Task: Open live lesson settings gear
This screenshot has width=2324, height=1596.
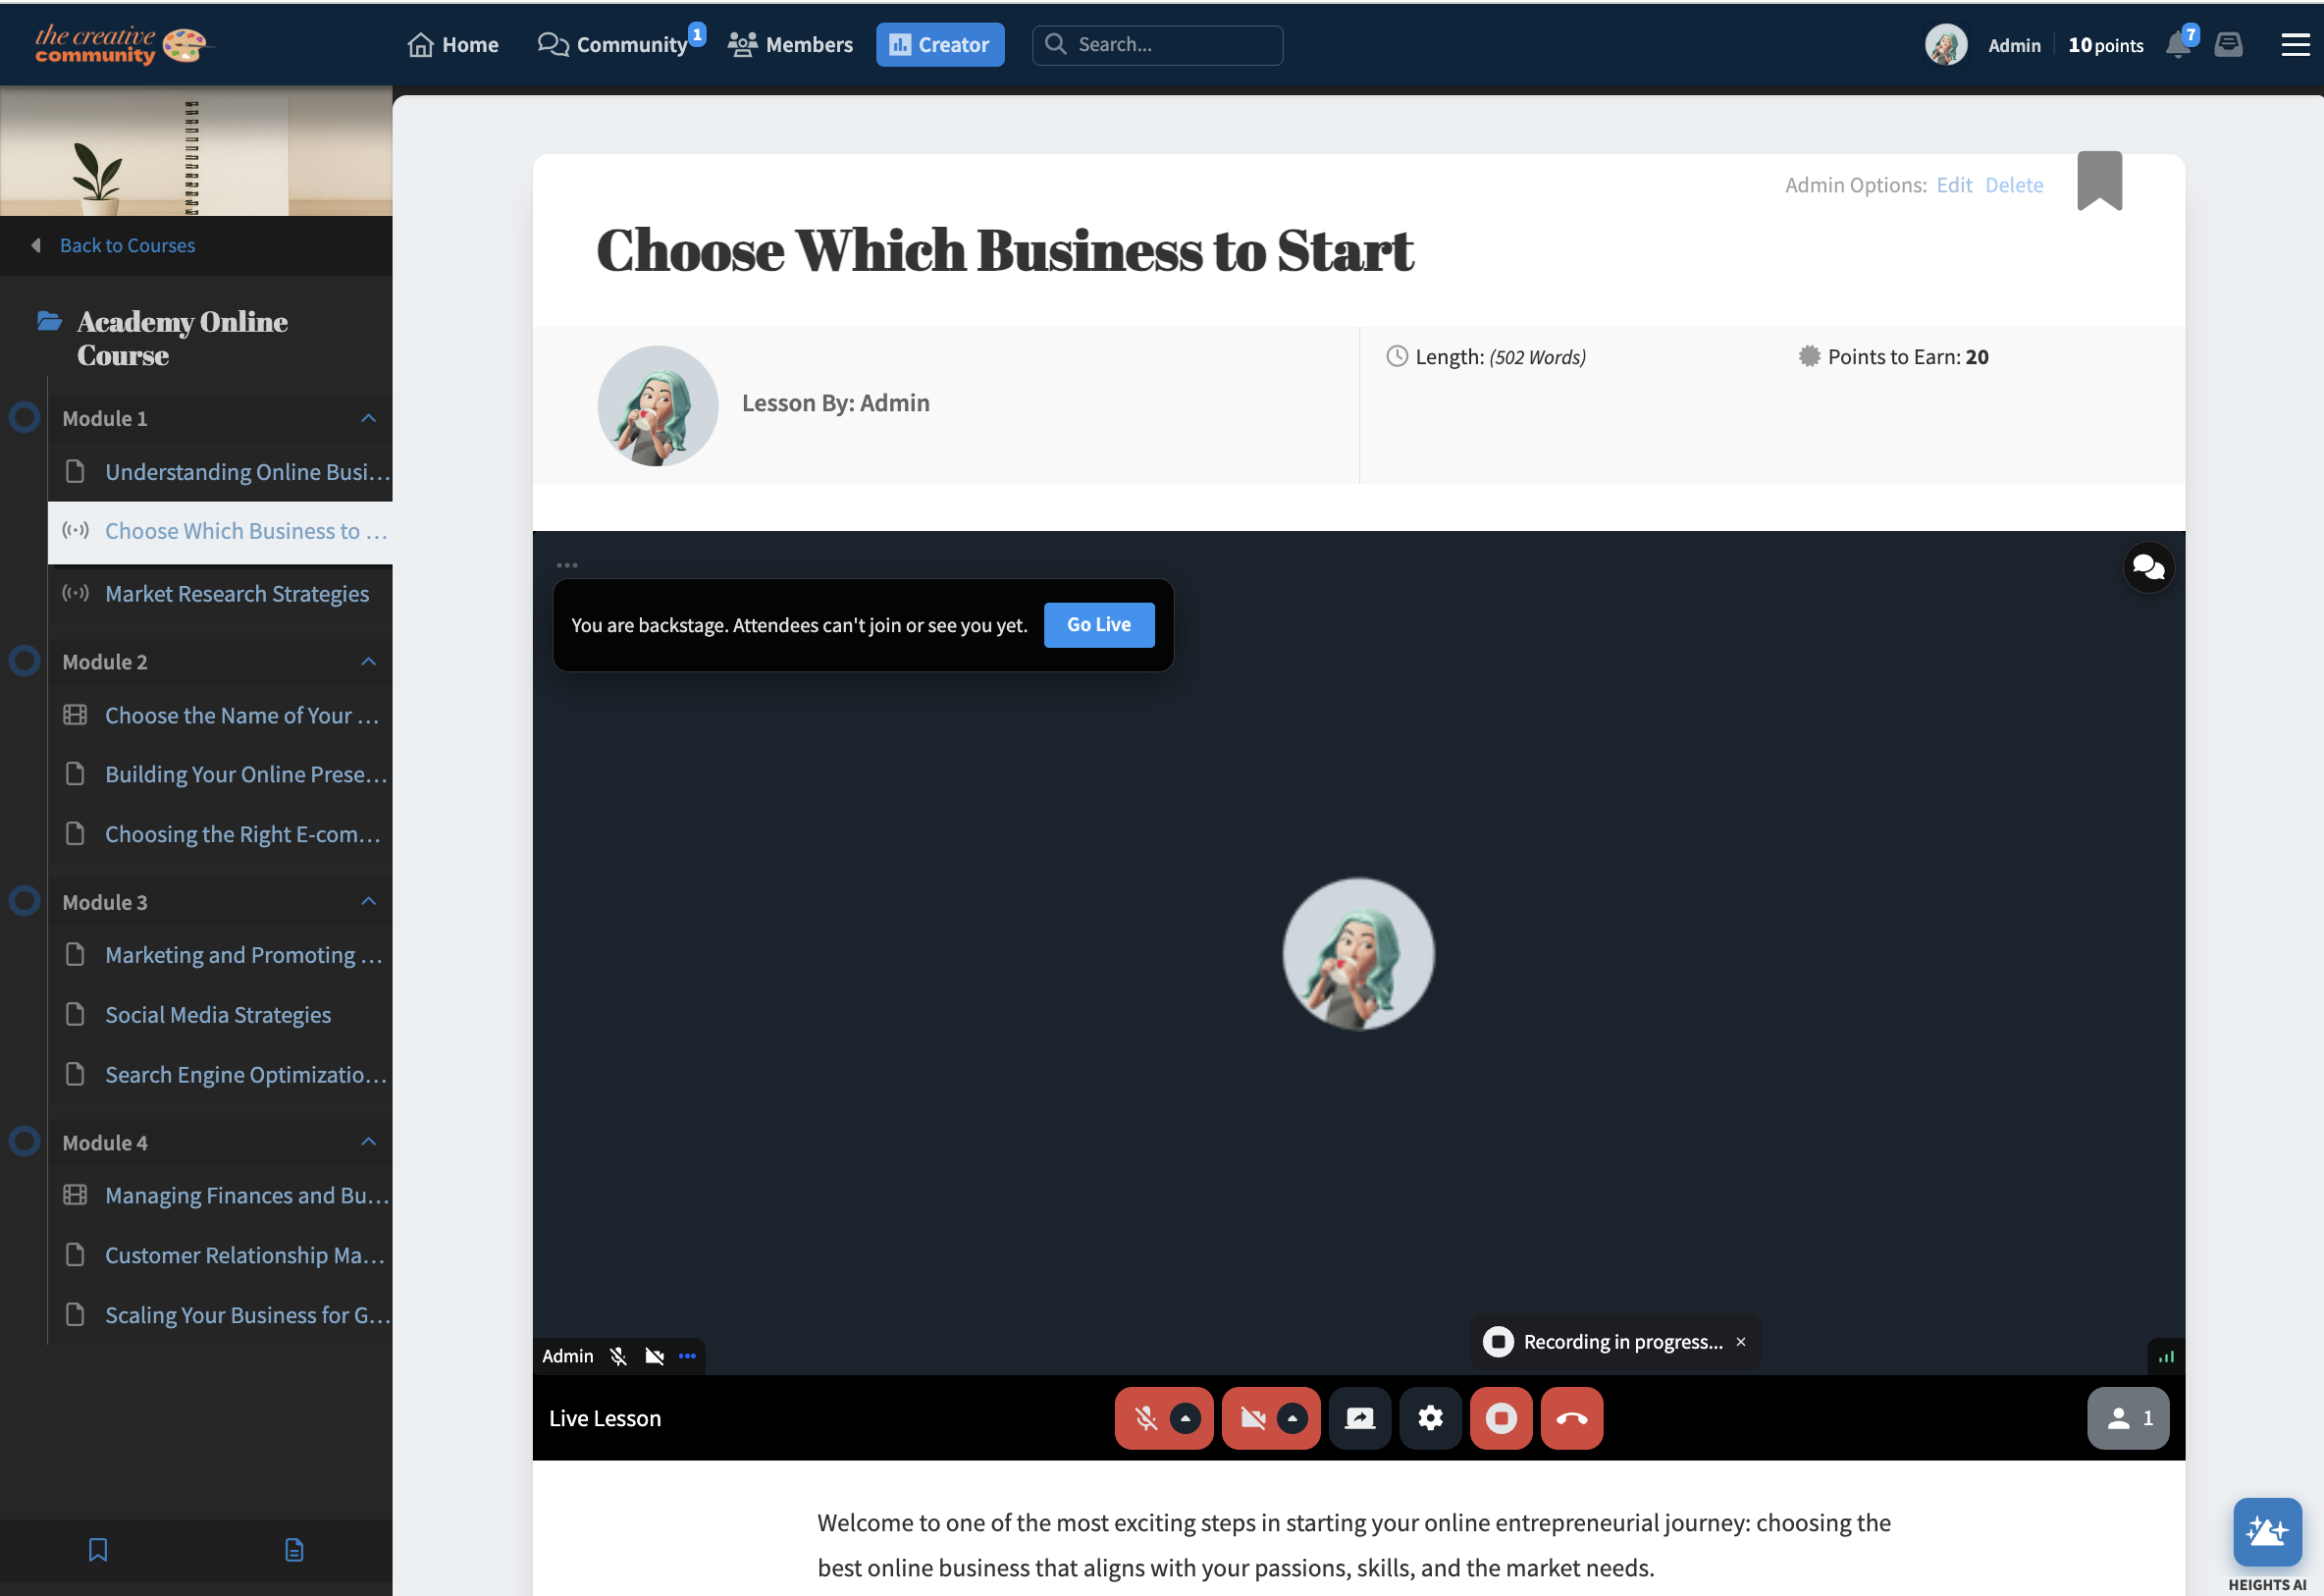Action: [x=1430, y=1418]
